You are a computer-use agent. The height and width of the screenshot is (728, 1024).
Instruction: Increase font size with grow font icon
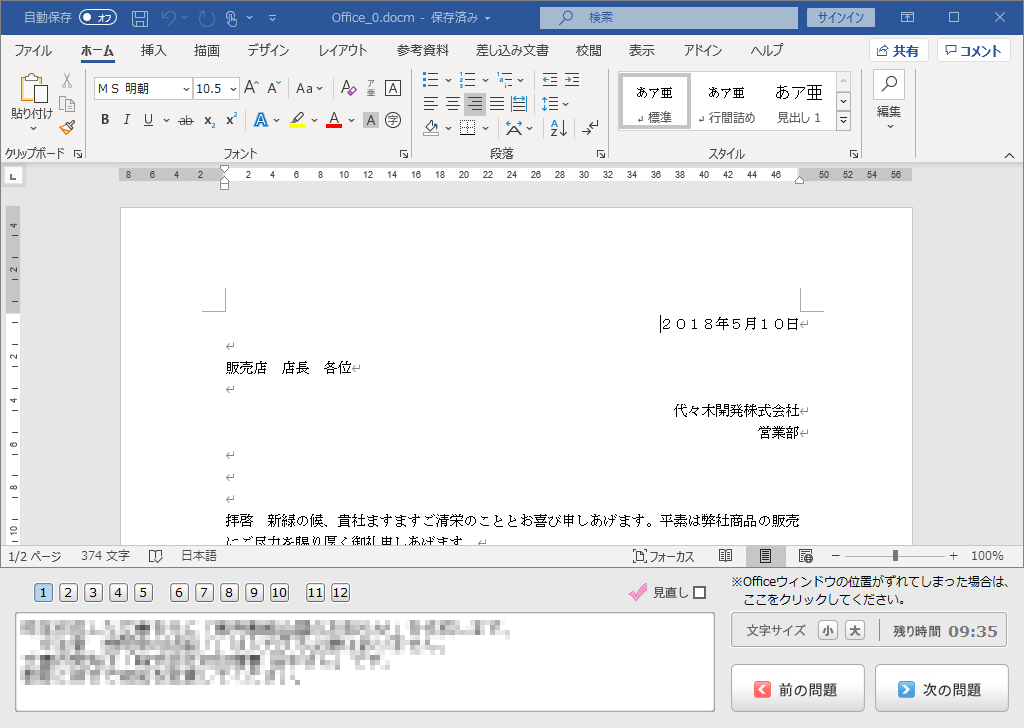click(251, 87)
